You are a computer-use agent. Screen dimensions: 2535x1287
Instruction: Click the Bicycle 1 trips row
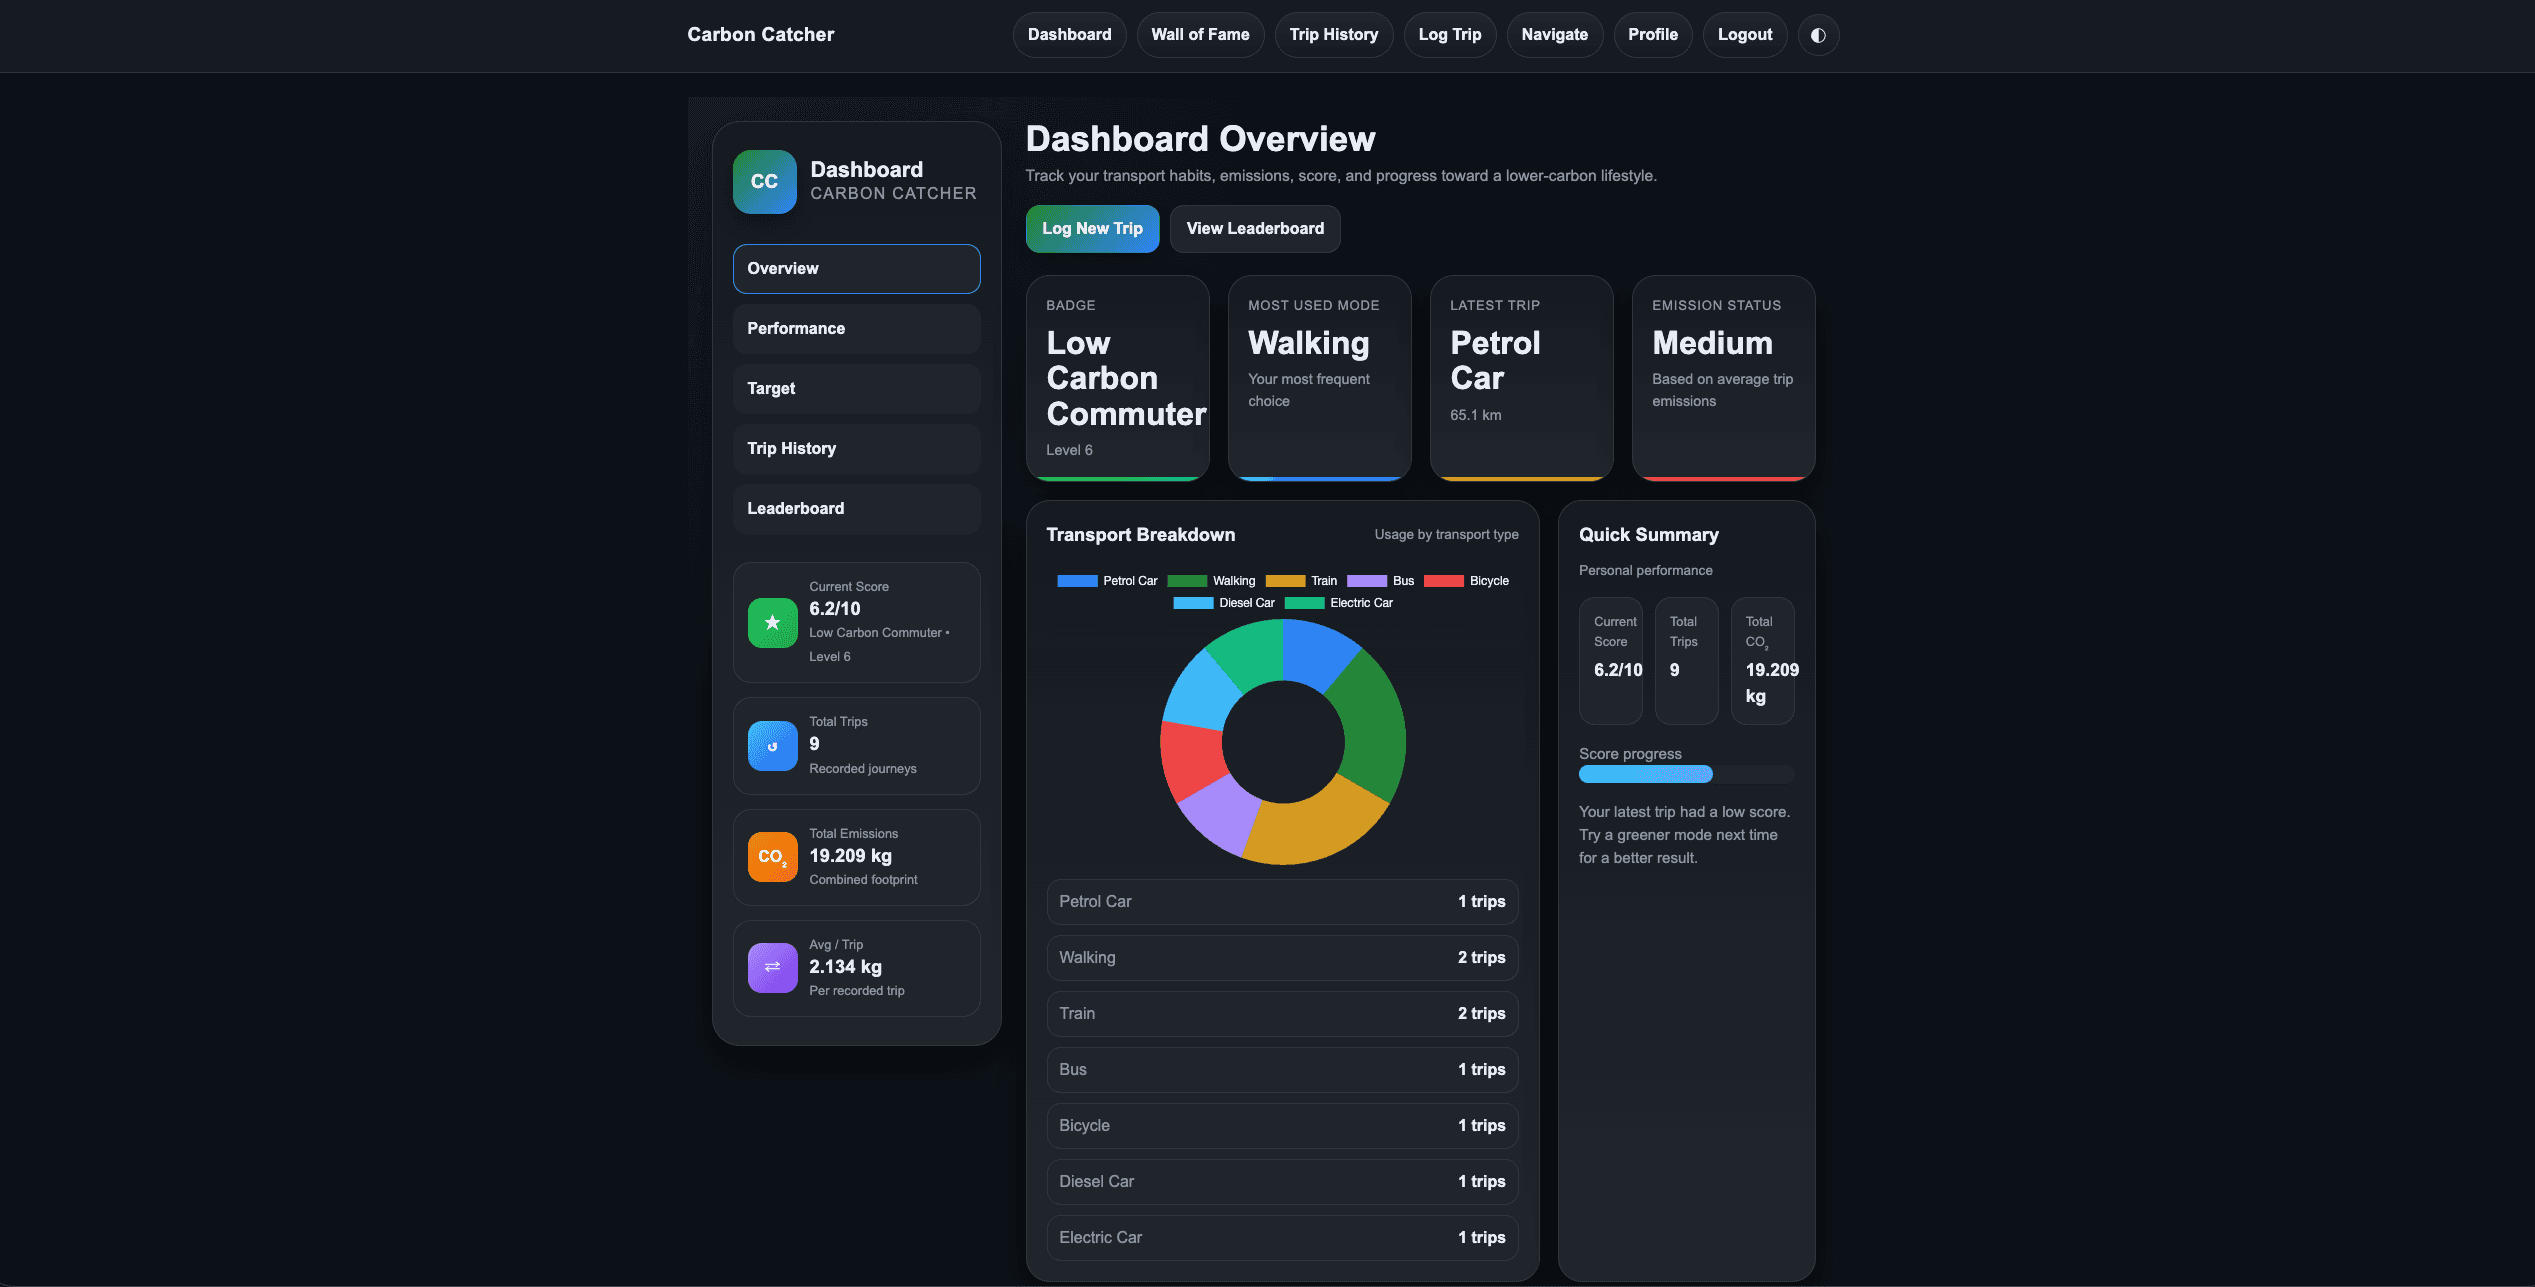[1283, 1126]
